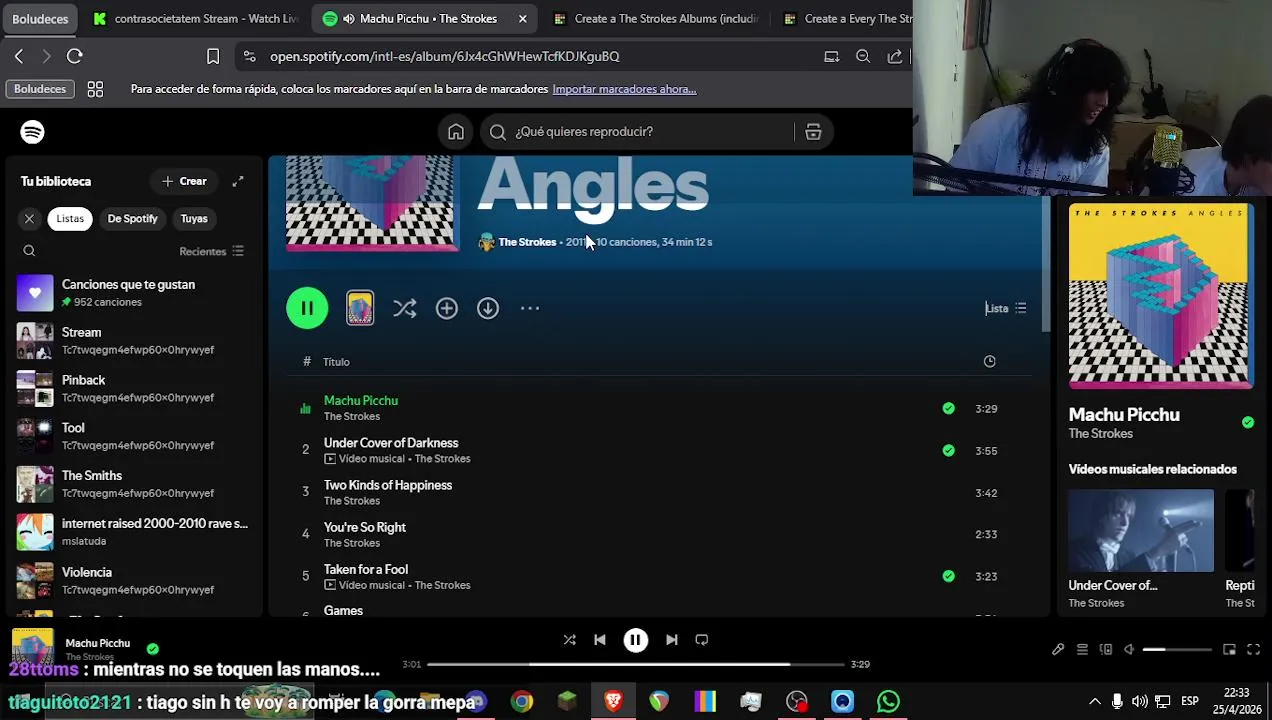This screenshot has height=720, width=1272.
Task: Open connect to a device
Action: (x=1106, y=650)
